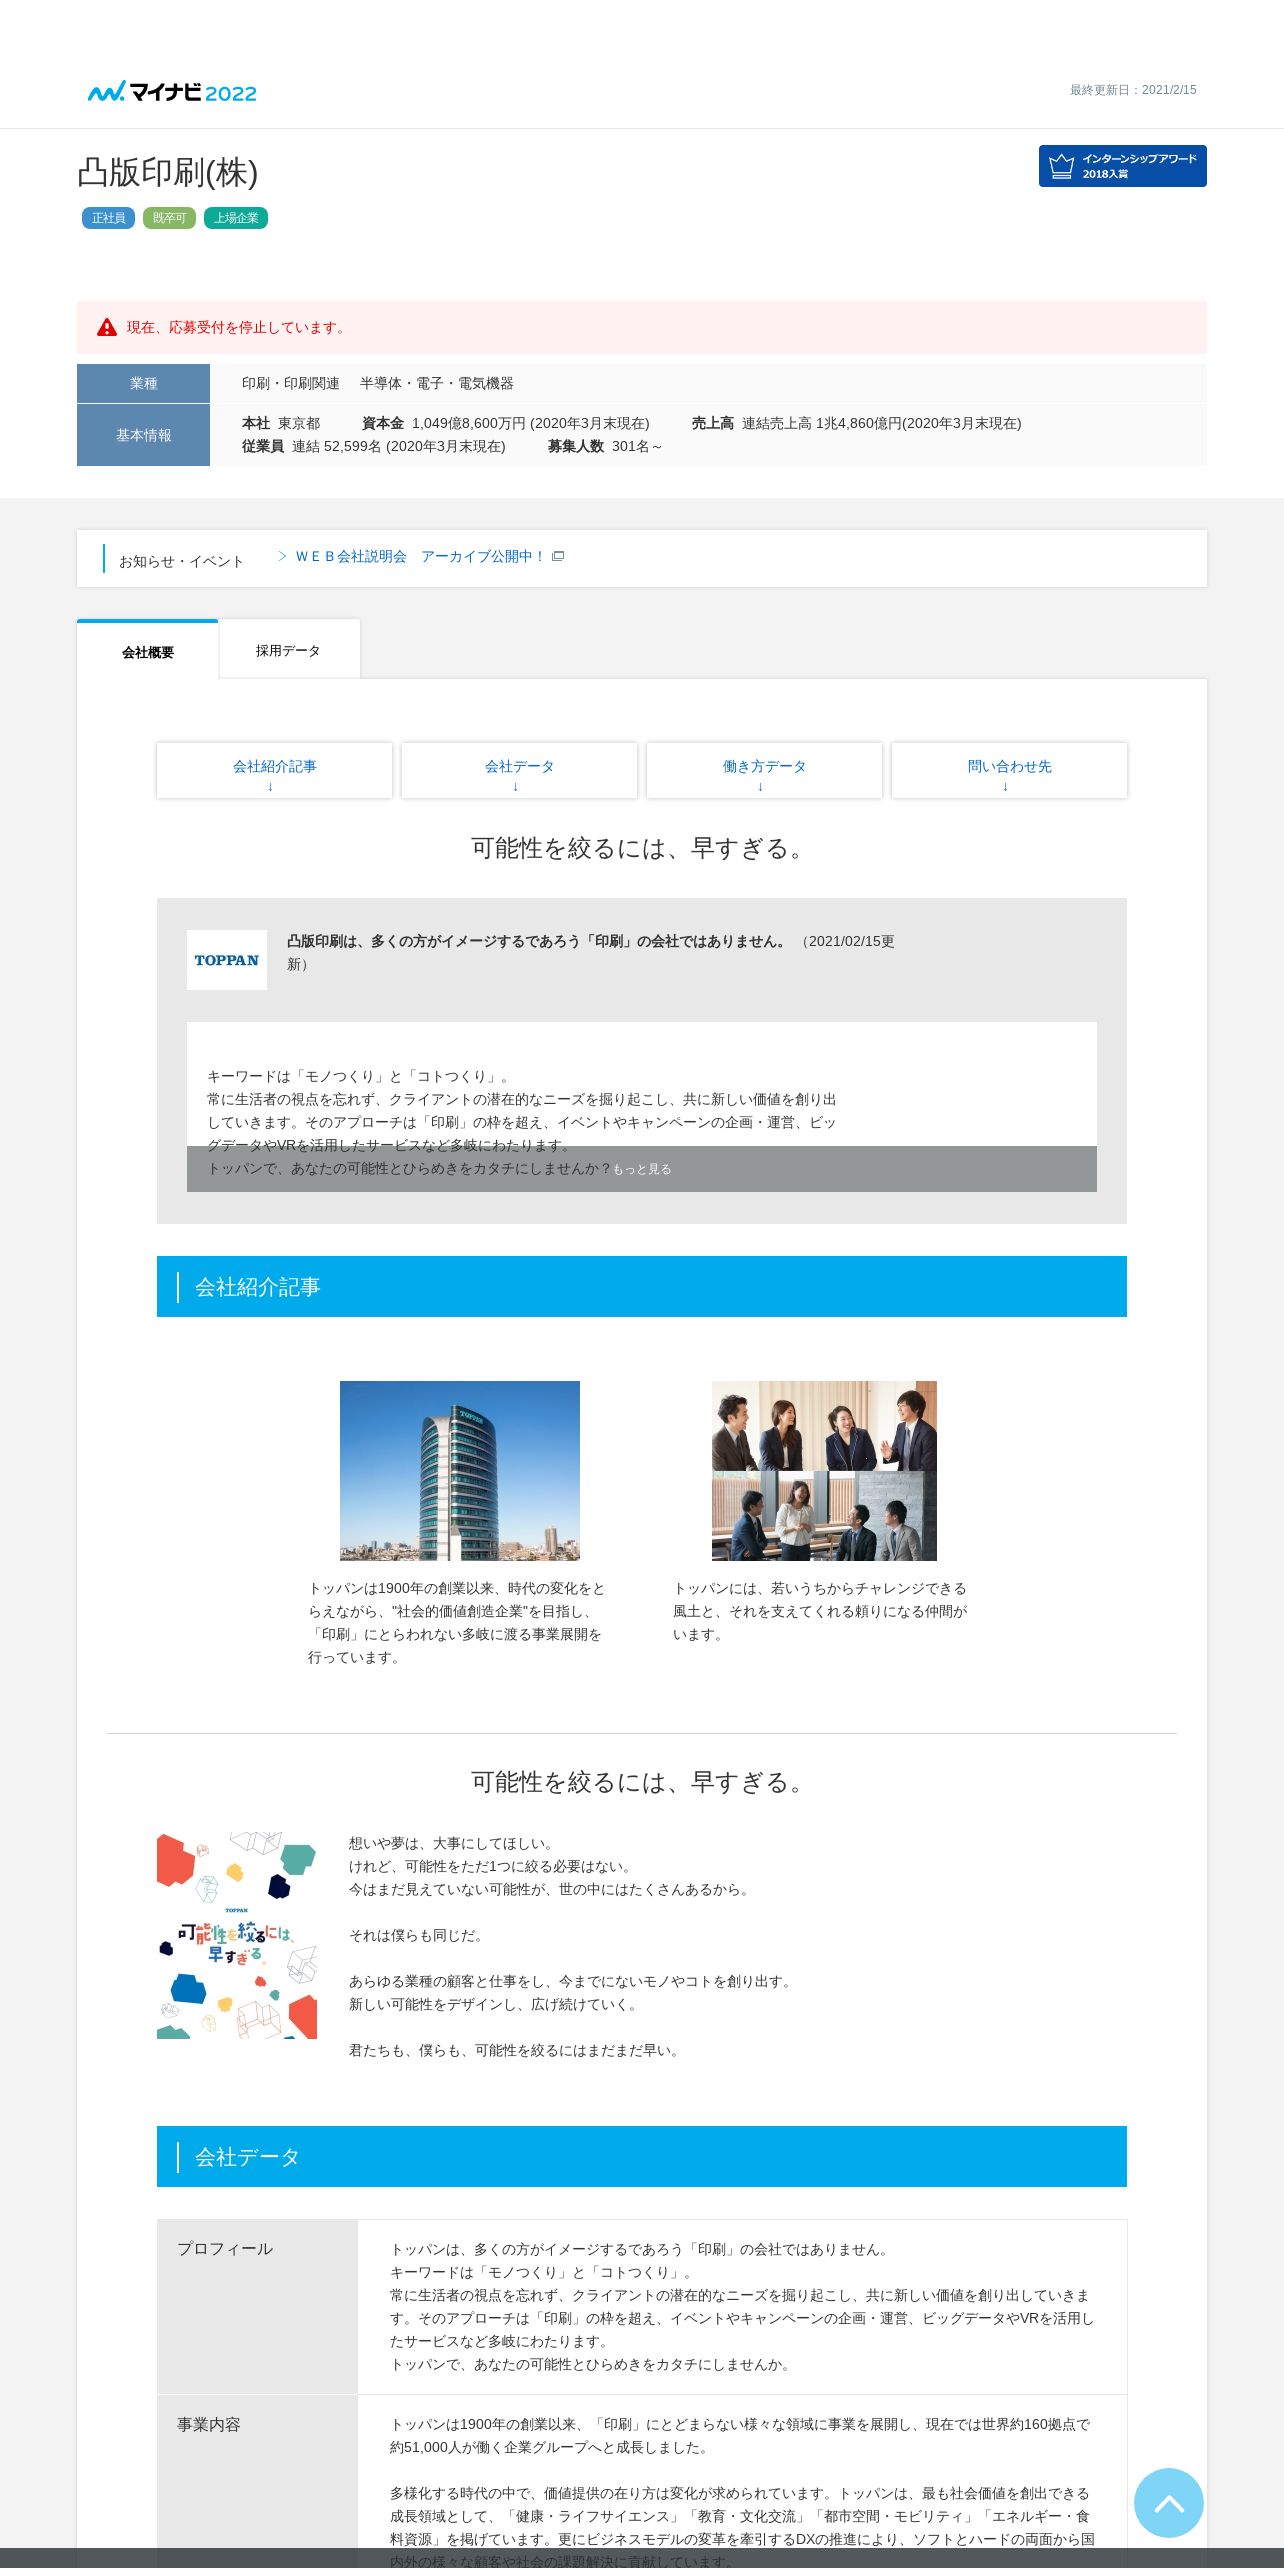Screen dimensions: 1284x2568
Task: Click the 業種 label cell
Action: 143,383
